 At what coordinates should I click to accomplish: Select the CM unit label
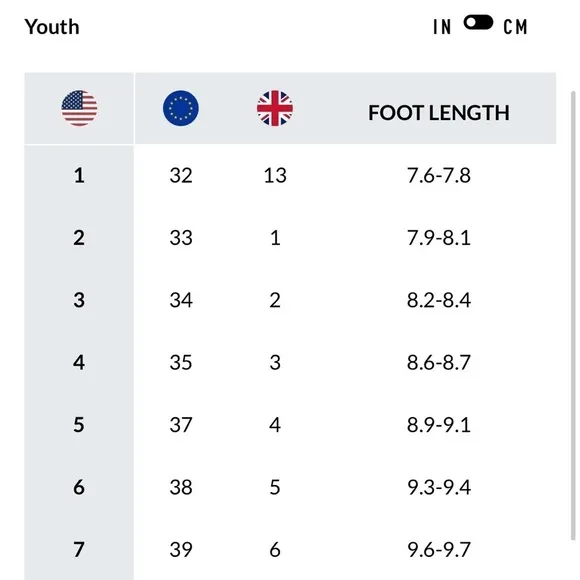[x=515, y=27]
